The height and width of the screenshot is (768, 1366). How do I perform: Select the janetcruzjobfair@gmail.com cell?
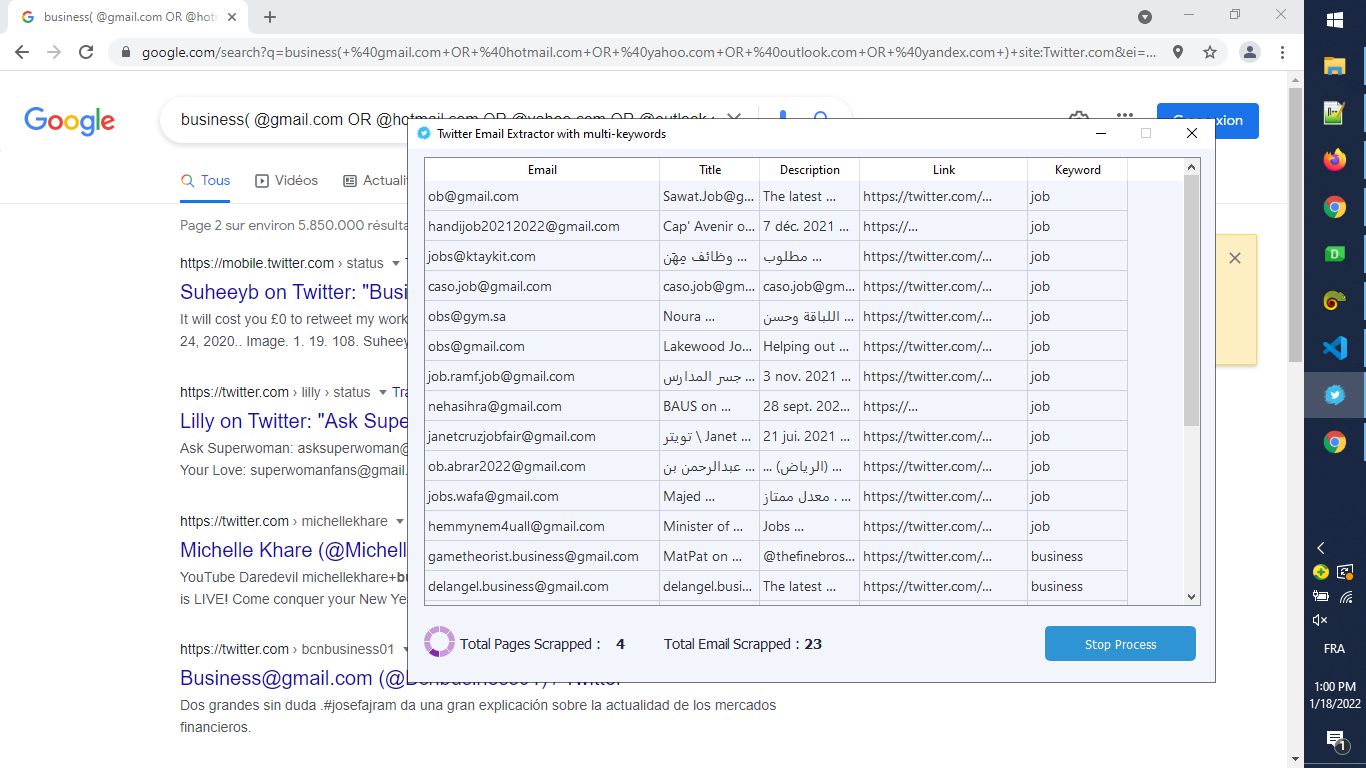542,436
